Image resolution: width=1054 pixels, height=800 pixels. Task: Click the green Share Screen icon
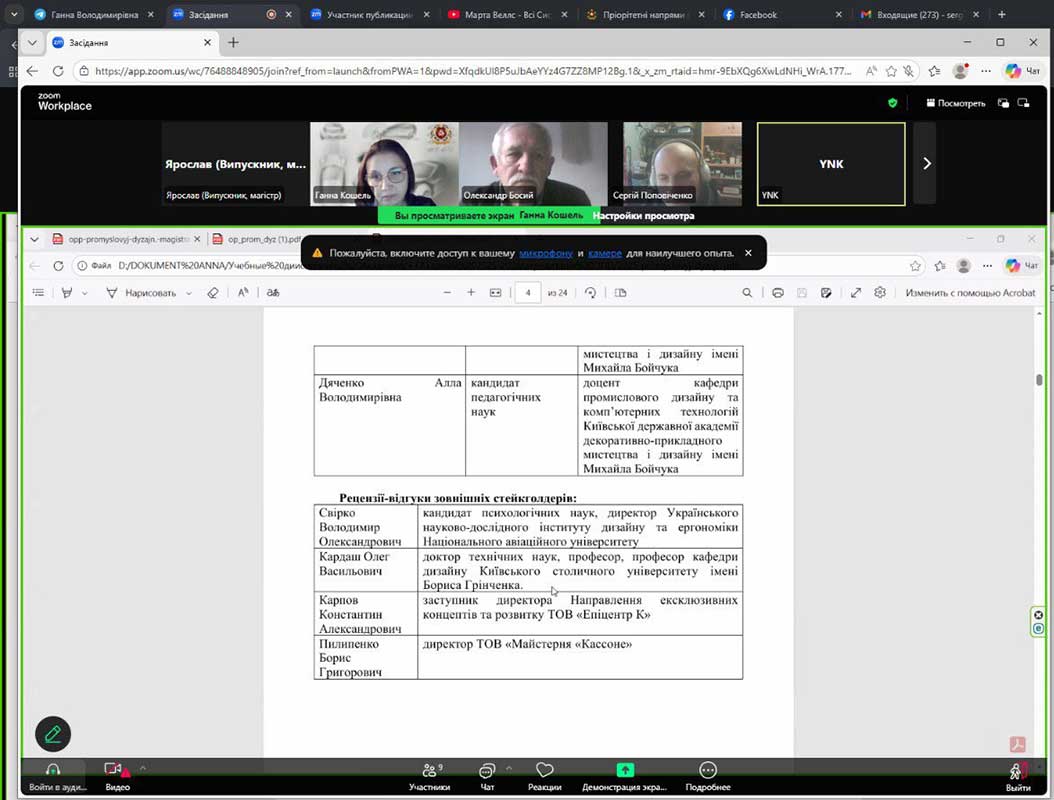click(625, 770)
